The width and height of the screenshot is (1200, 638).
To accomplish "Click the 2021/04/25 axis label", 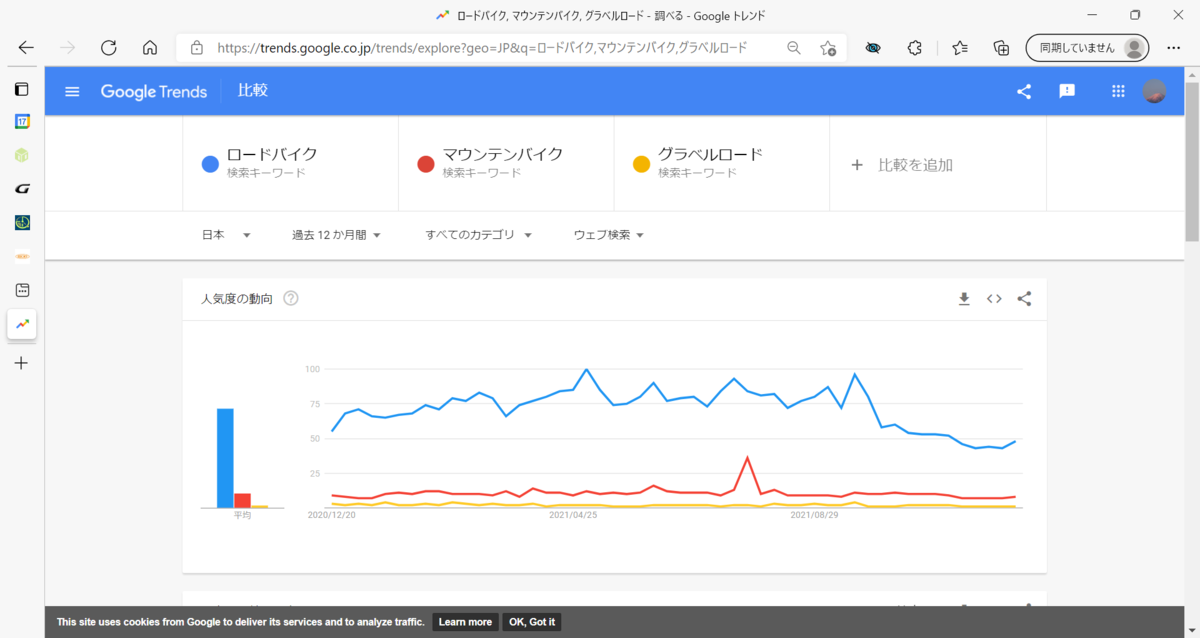I will click(x=573, y=516).
